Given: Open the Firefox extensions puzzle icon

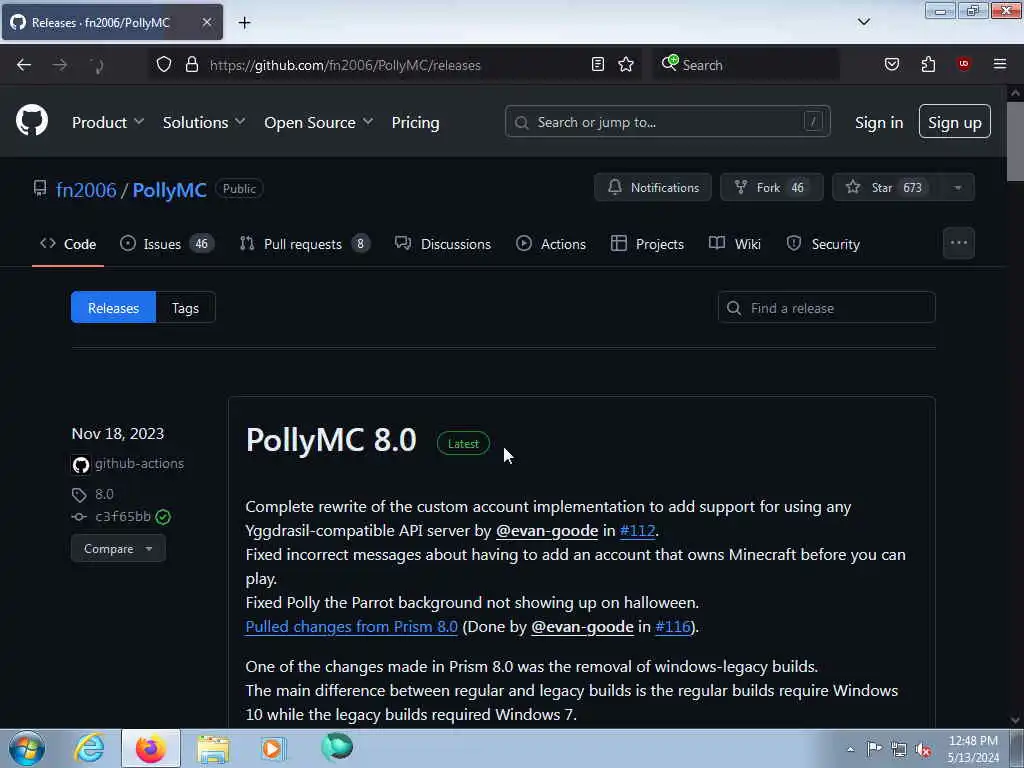Looking at the screenshot, I should pyautogui.click(x=928, y=64).
